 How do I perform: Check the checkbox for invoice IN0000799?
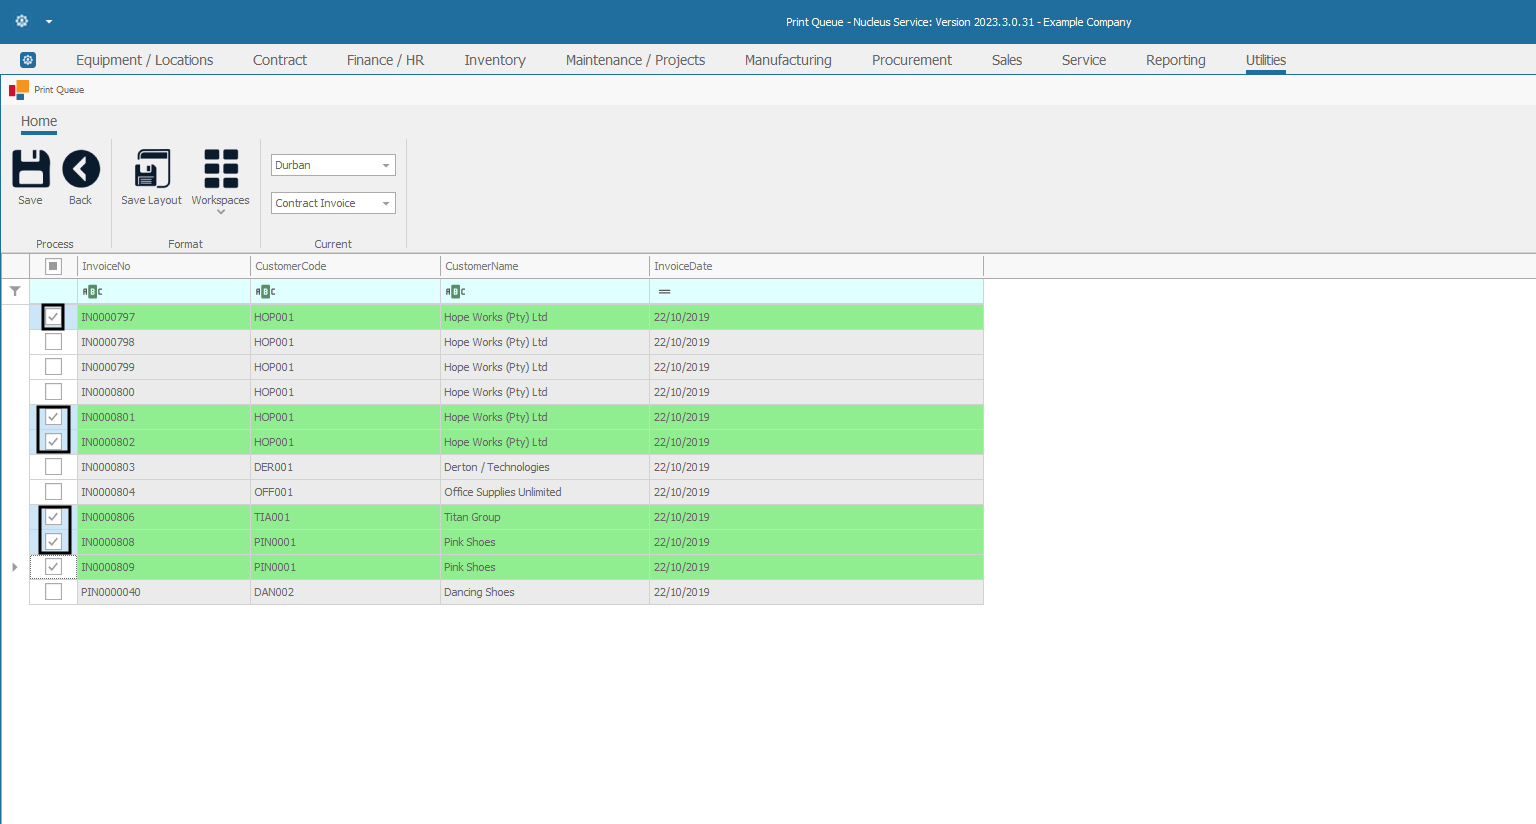[53, 367]
